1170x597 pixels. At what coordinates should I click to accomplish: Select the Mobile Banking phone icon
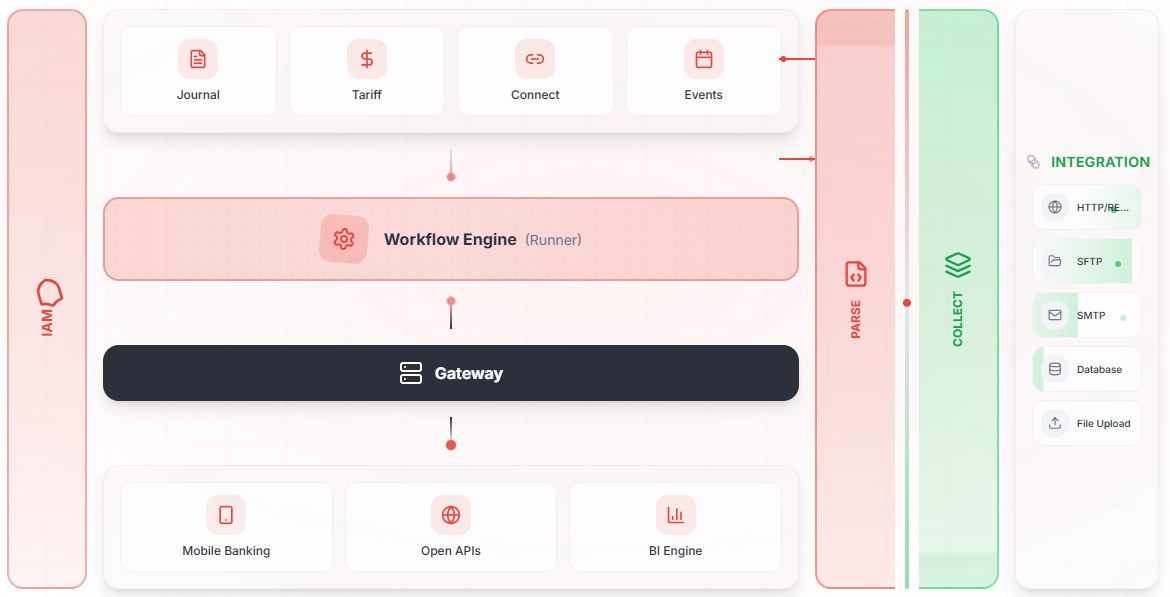coord(226,515)
